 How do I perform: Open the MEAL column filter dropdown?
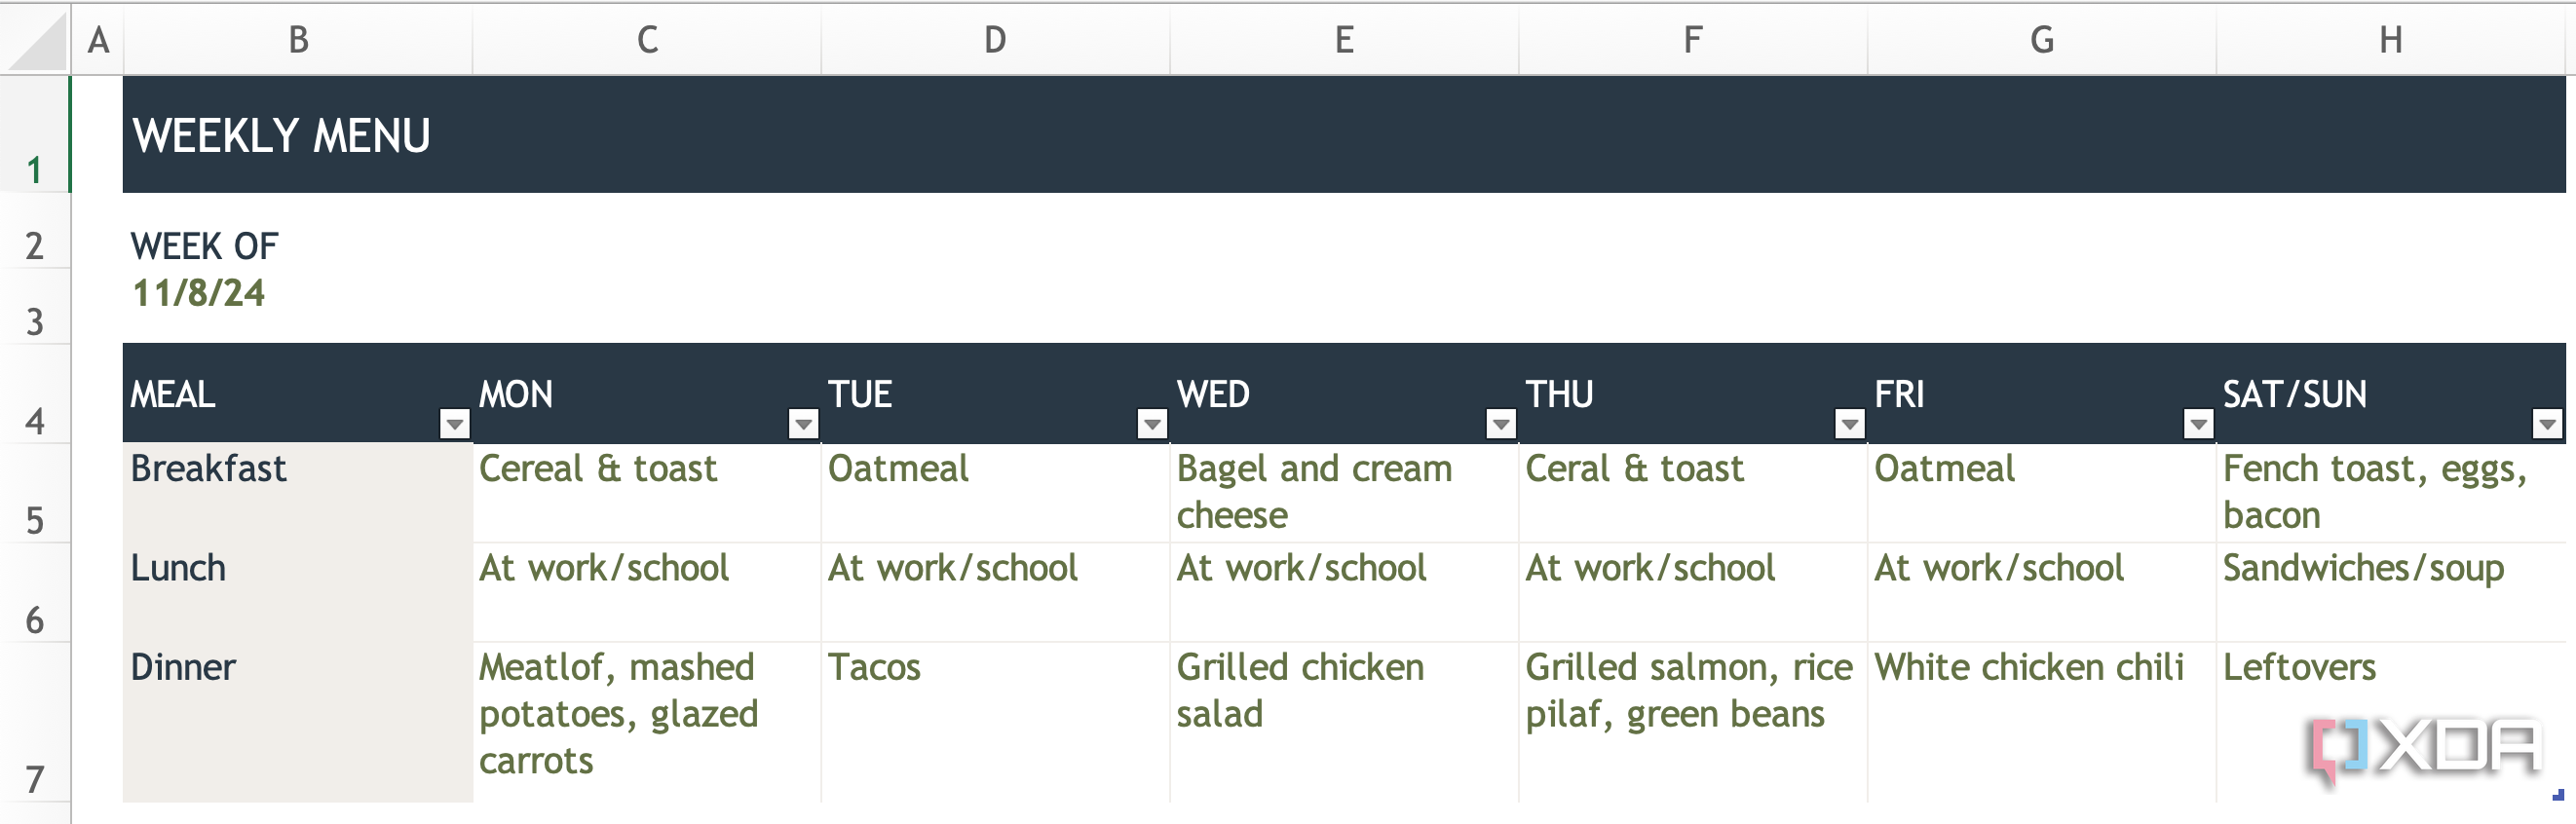point(454,424)
